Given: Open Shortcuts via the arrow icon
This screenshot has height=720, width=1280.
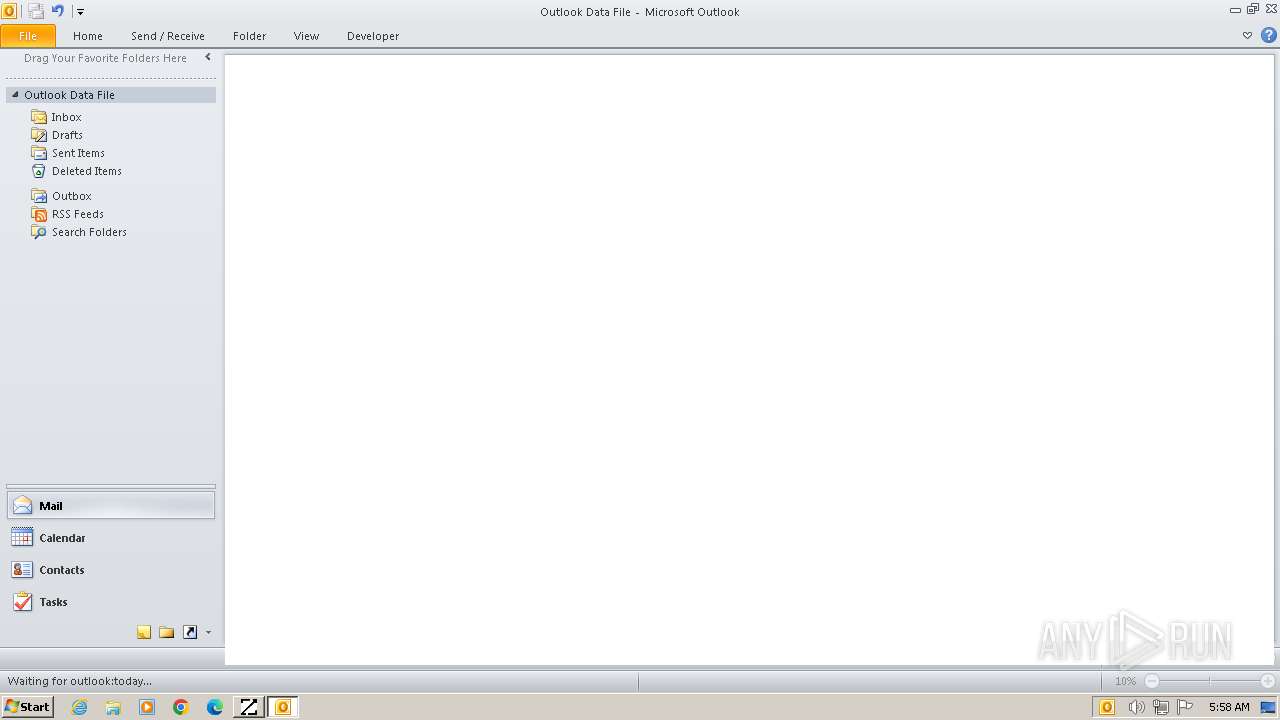Looking at the screenshot, I should click(x=190, y=632).
